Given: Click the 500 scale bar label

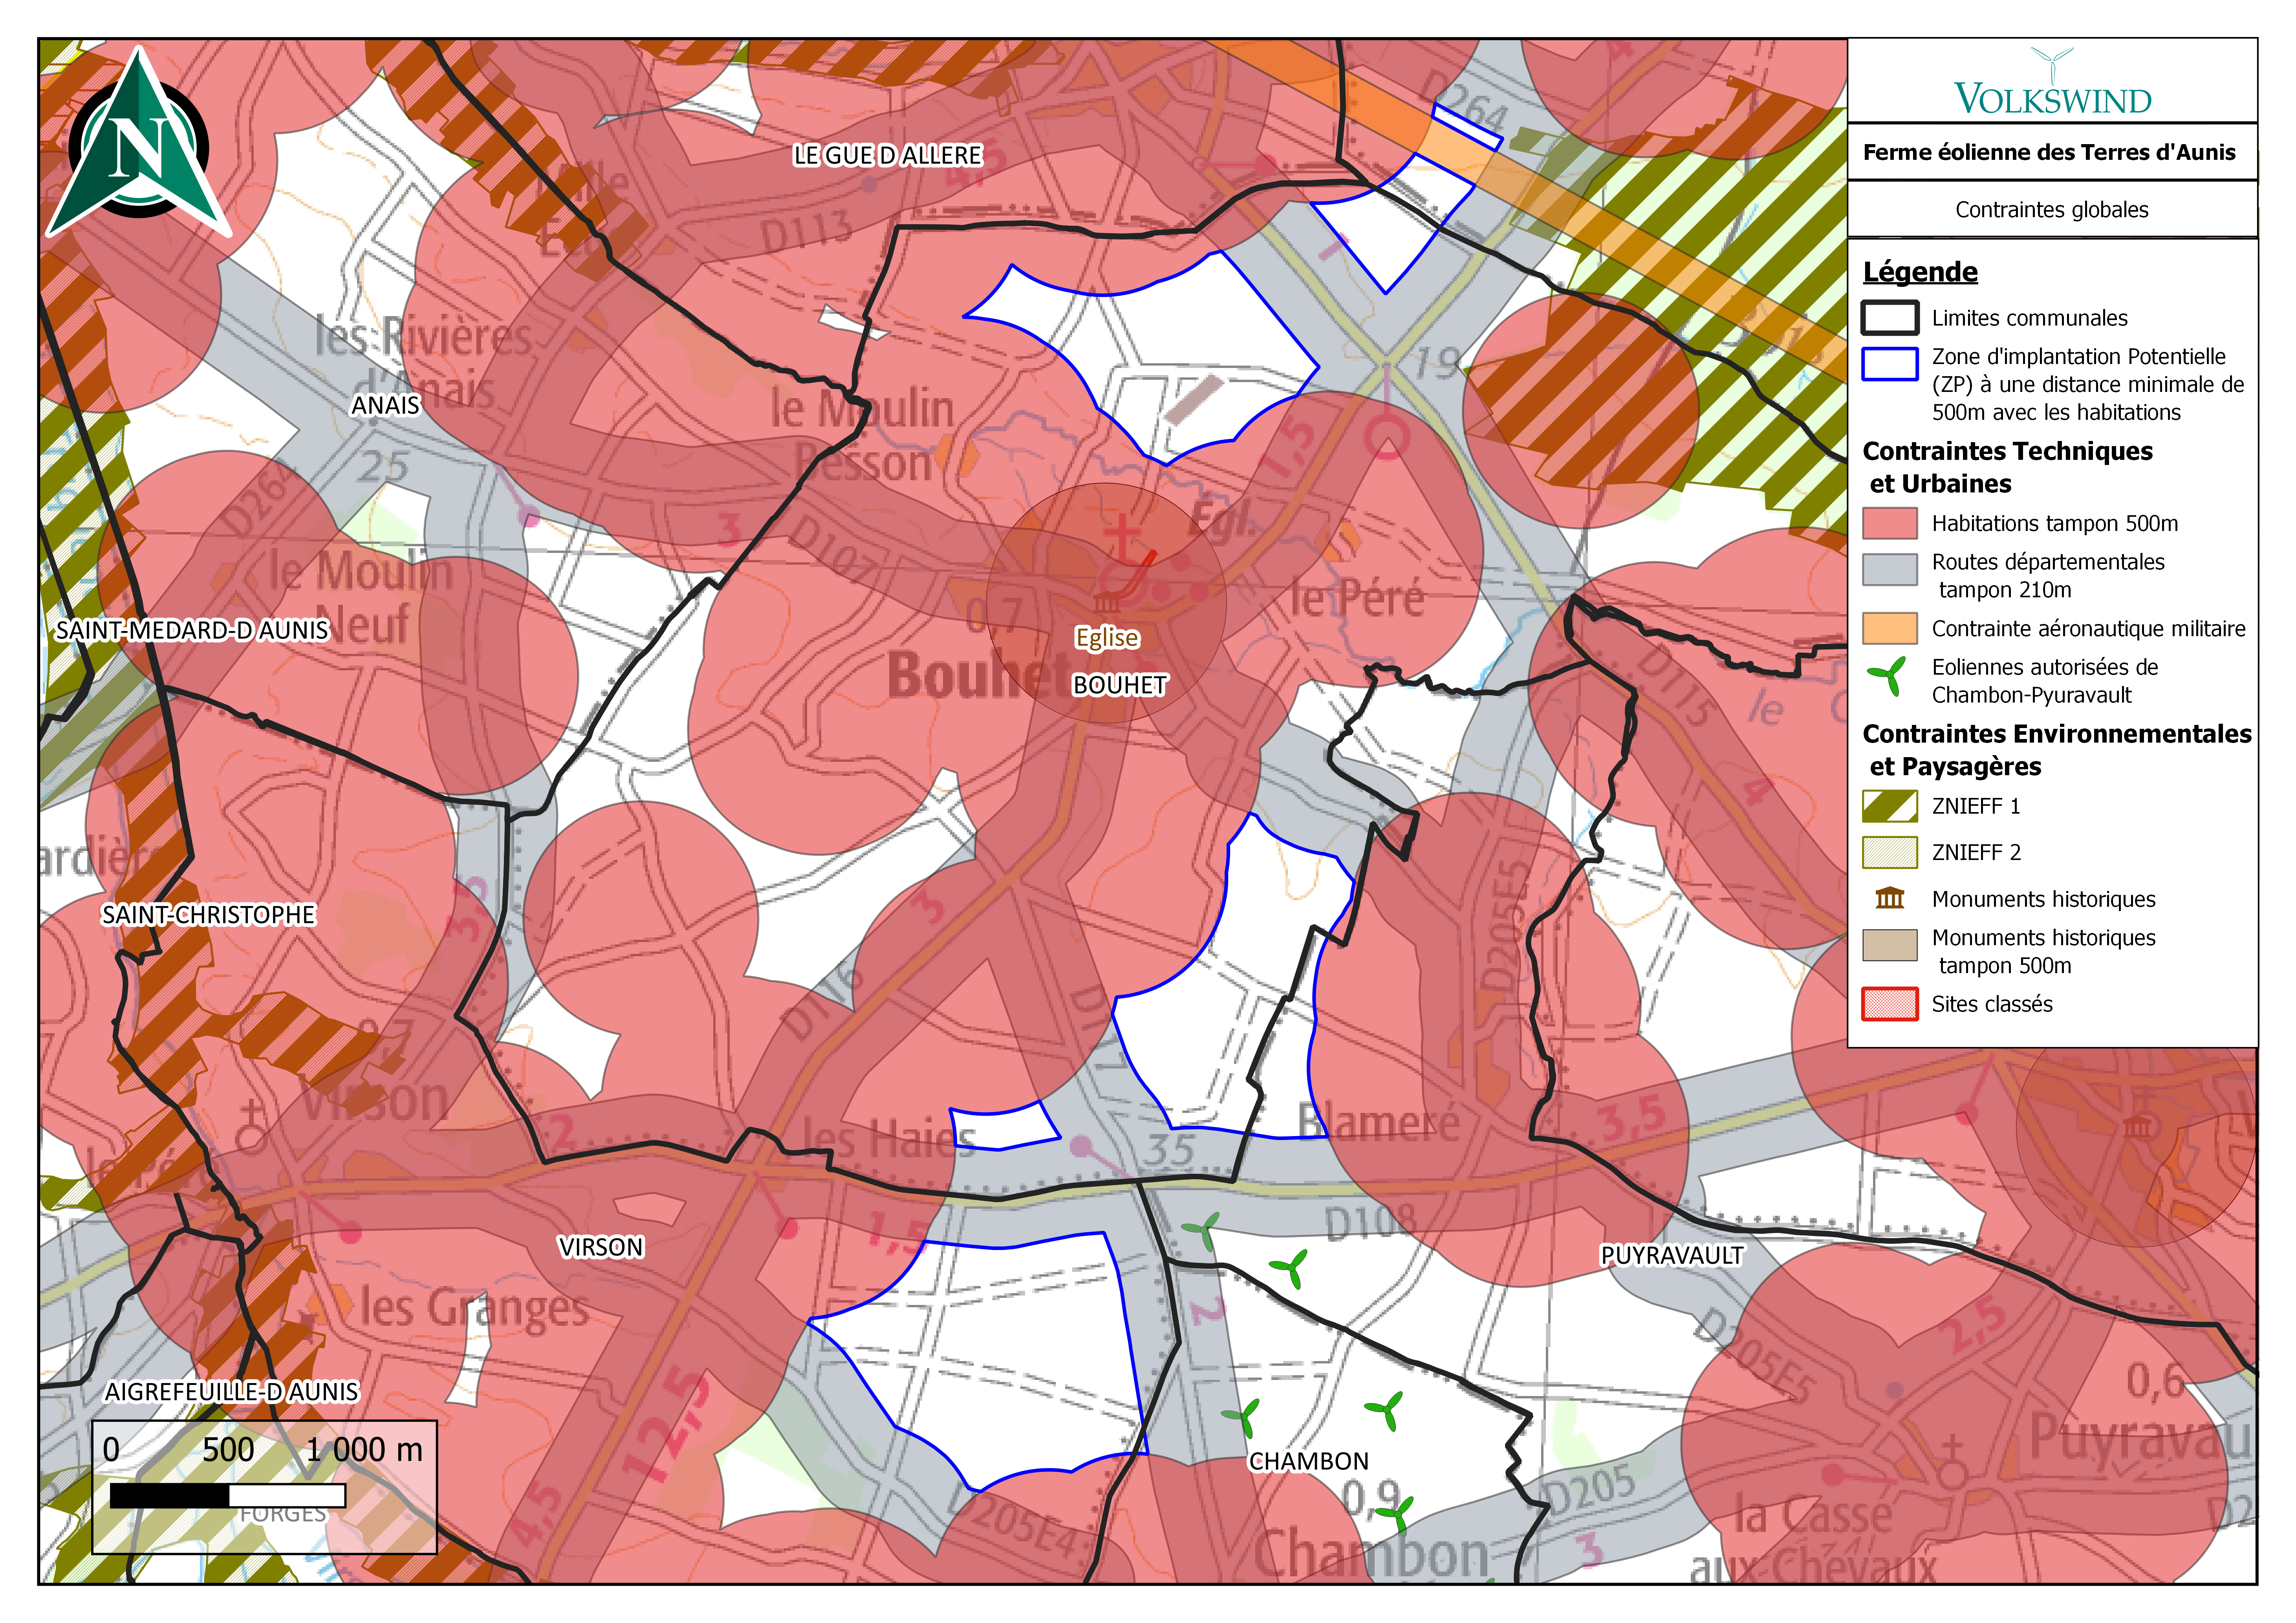Looking at the screenshot, I should (x=228, y=1450).
